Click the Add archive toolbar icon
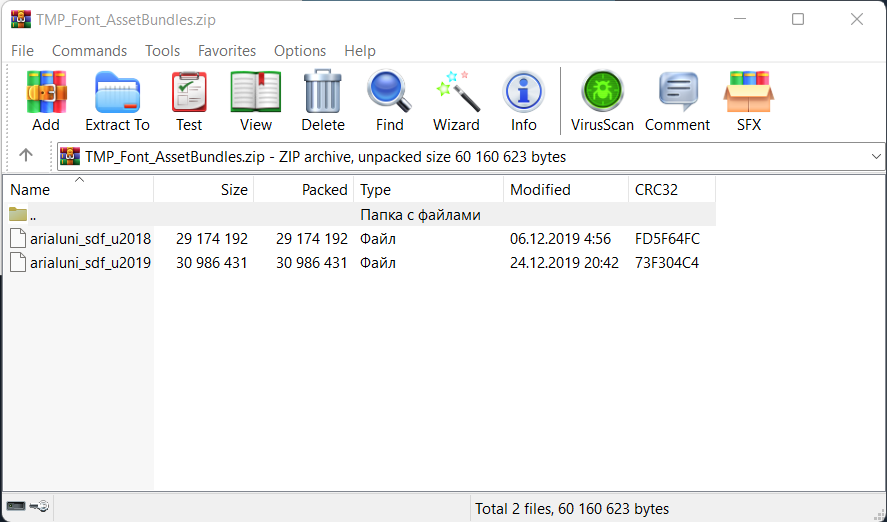 46,92
